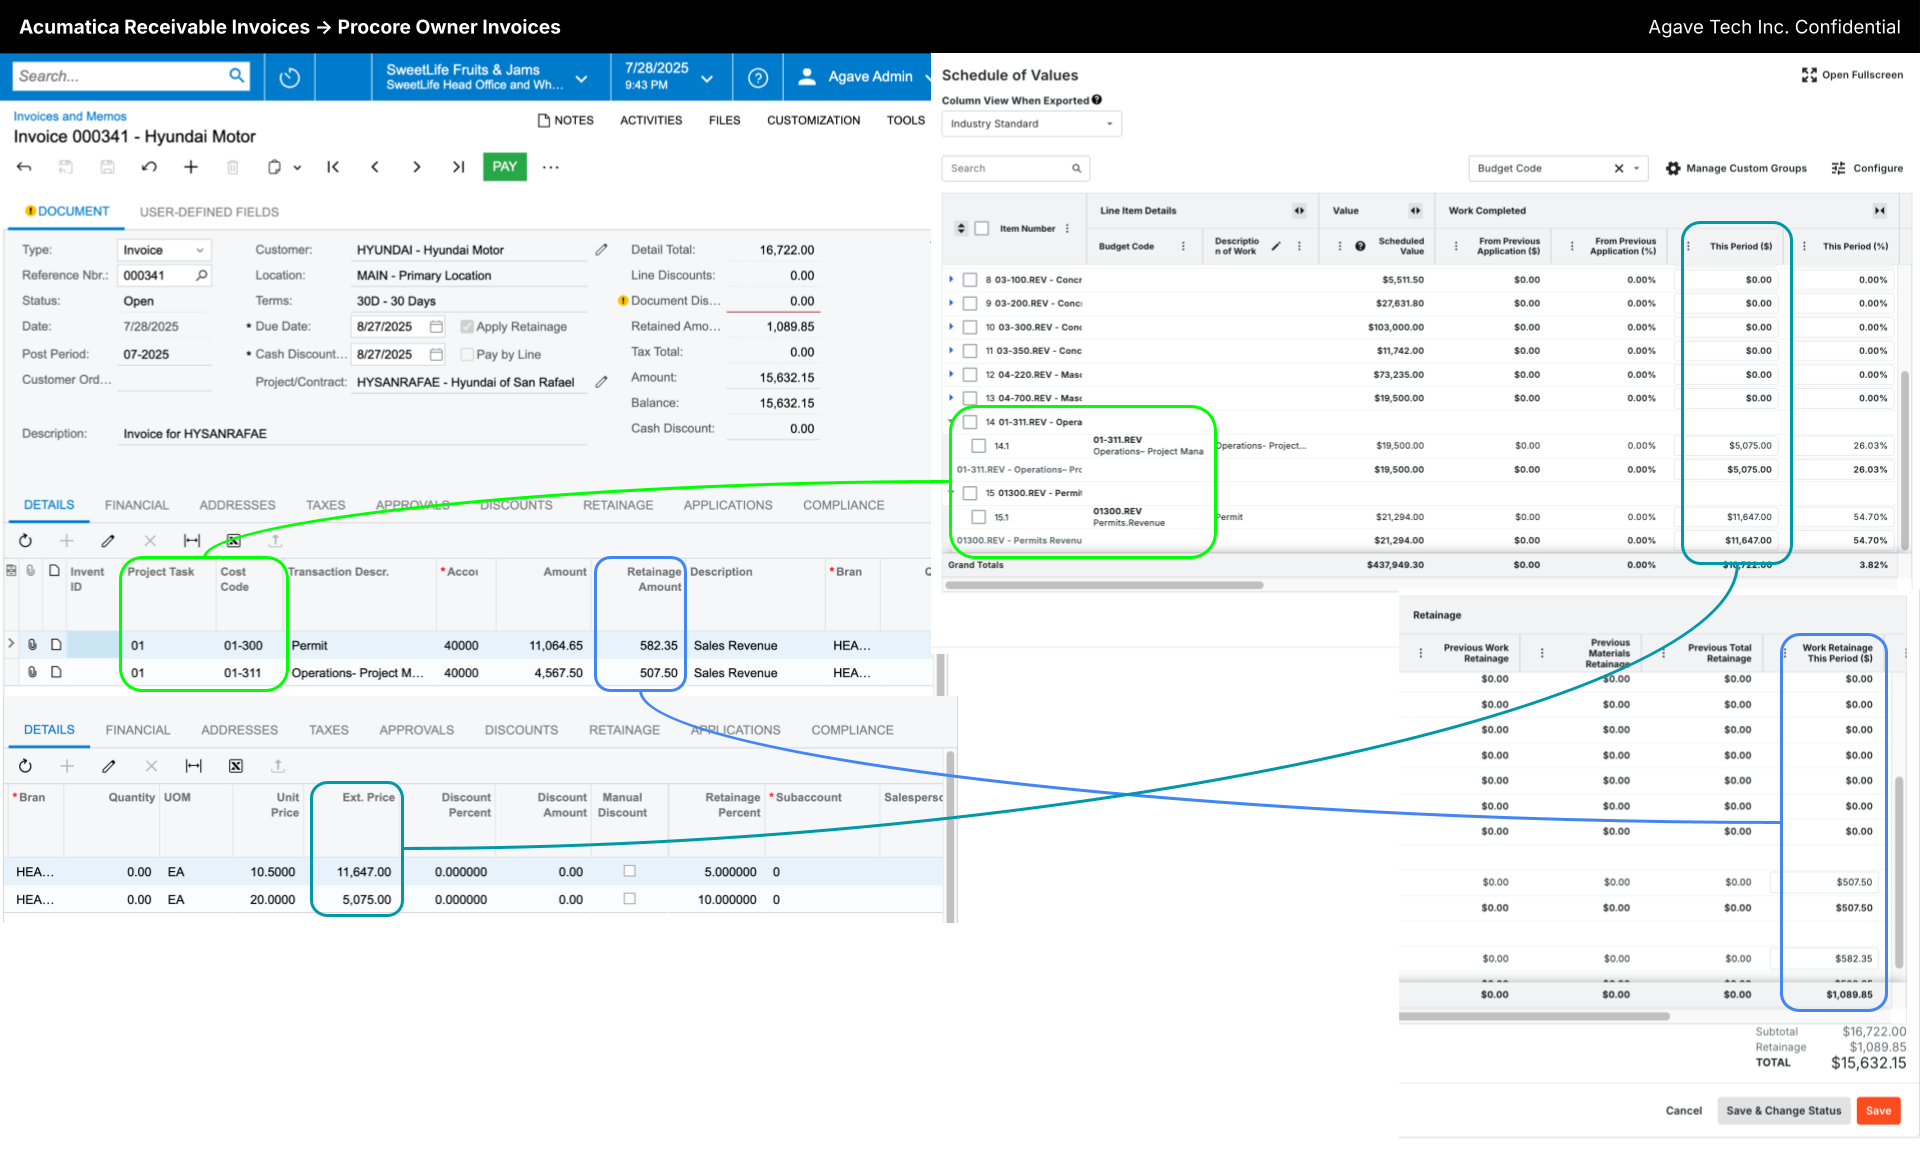Click the undo (cancel changes) icon

pyautogui.click(x=149, y=167)
